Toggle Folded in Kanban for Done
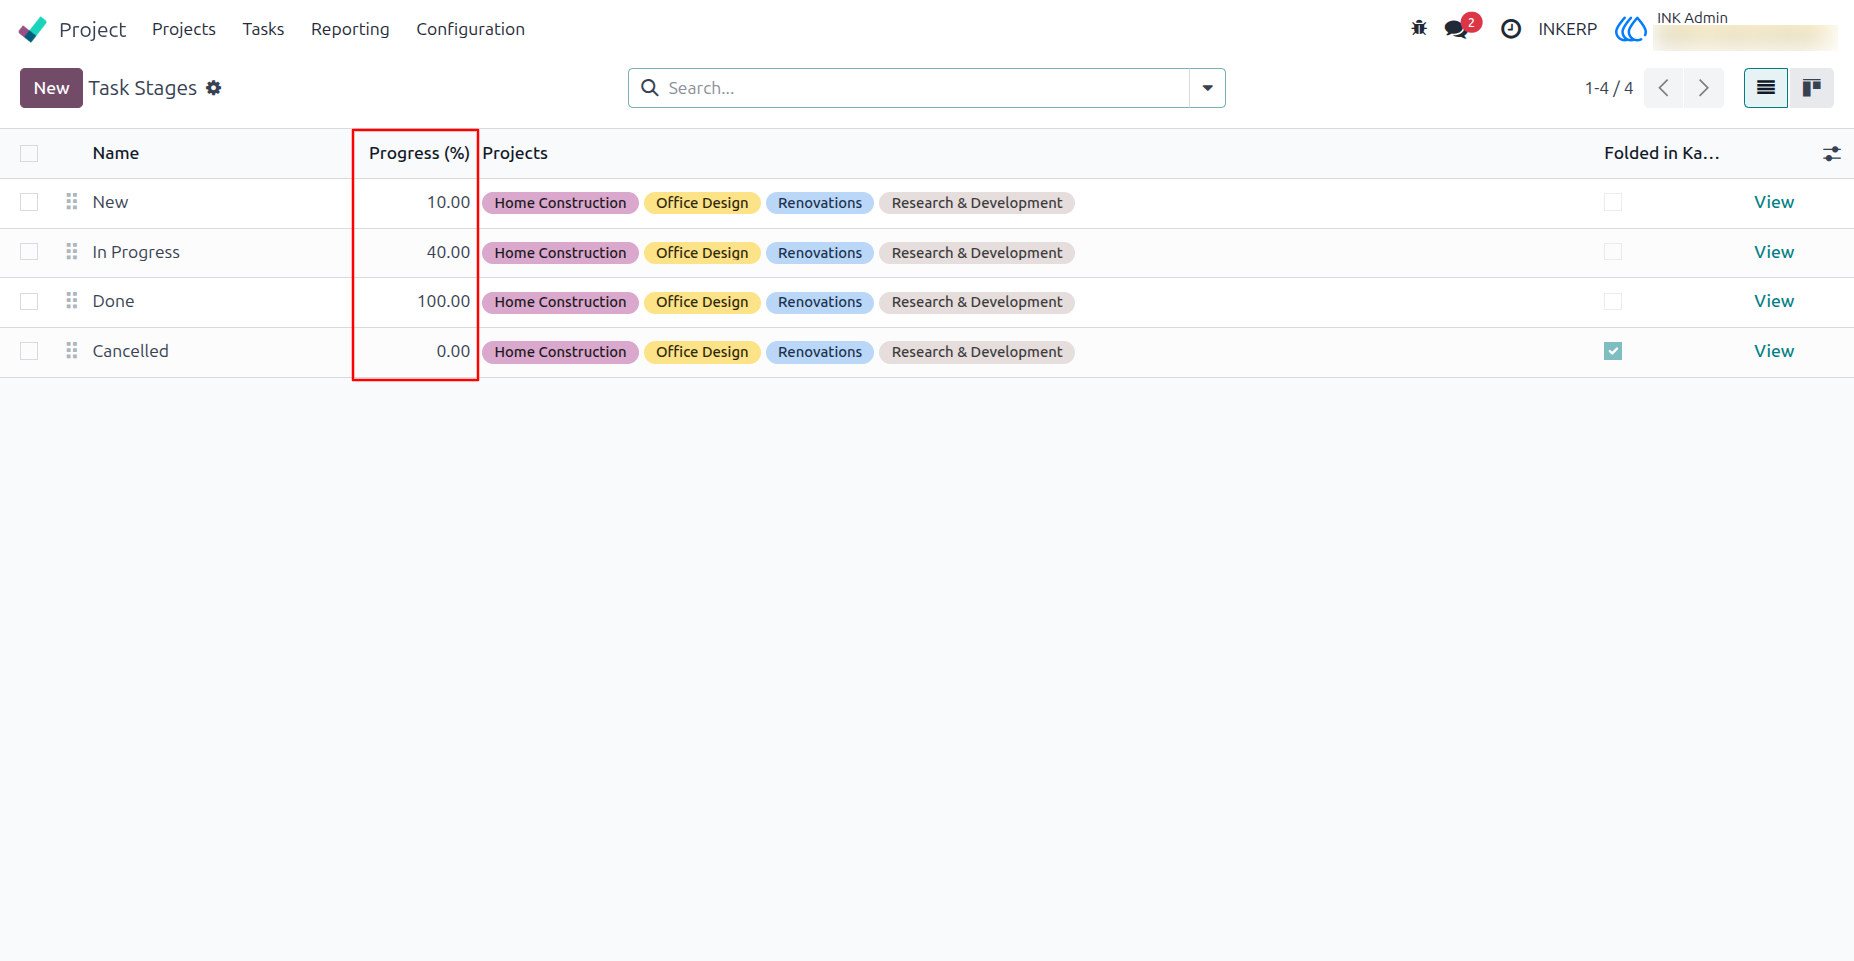The image size is (1854, 961). point(1613,301)
